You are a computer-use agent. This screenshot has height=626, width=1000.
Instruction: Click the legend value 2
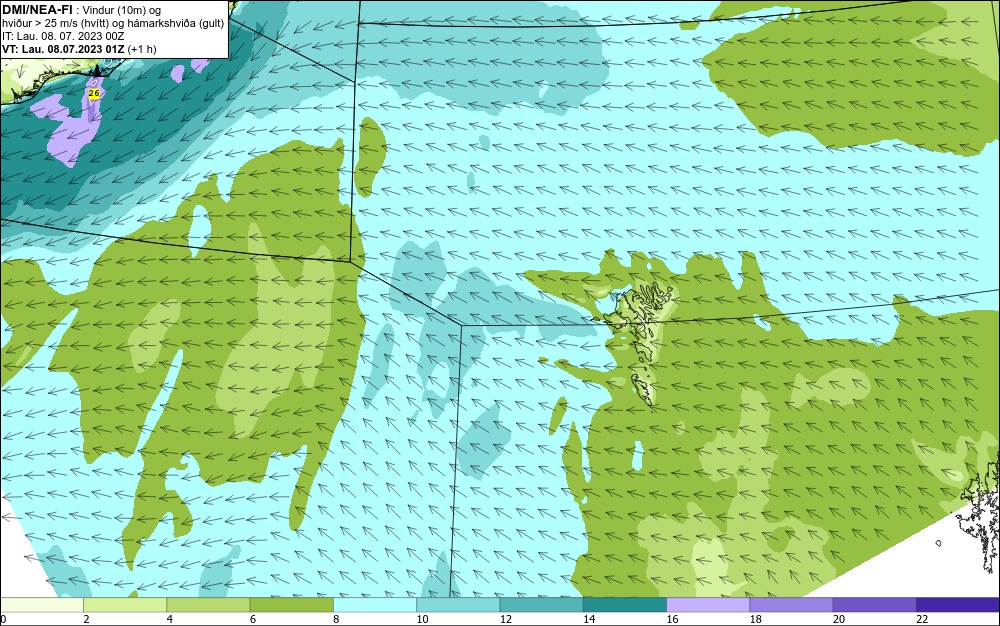[x=86, y=620]
